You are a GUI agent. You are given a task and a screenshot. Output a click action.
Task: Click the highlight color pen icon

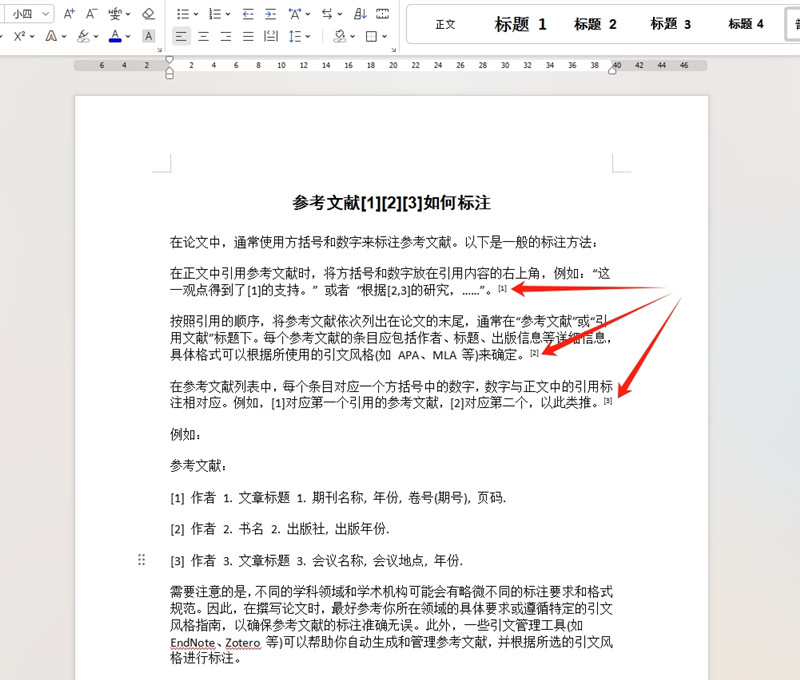pyautogui.click(x=82, y=38)
